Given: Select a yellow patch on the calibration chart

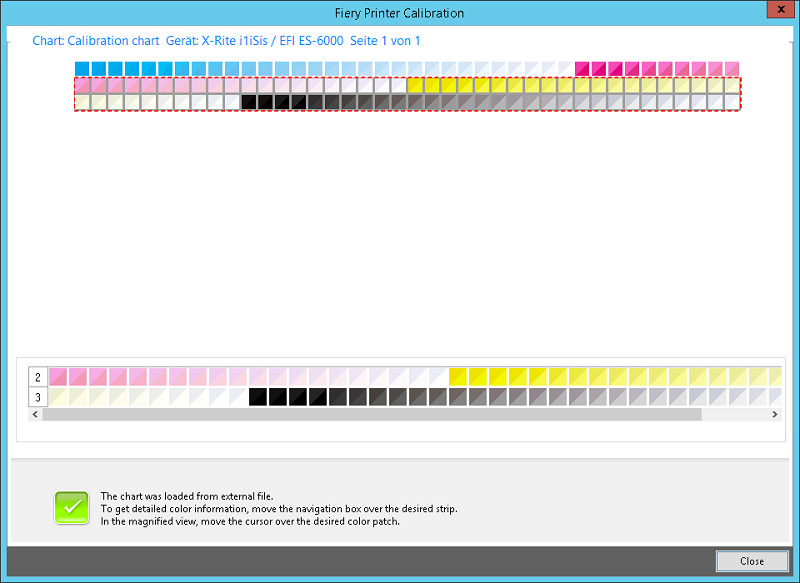Looking at the screenshot, I should click(x=430, y=88).
